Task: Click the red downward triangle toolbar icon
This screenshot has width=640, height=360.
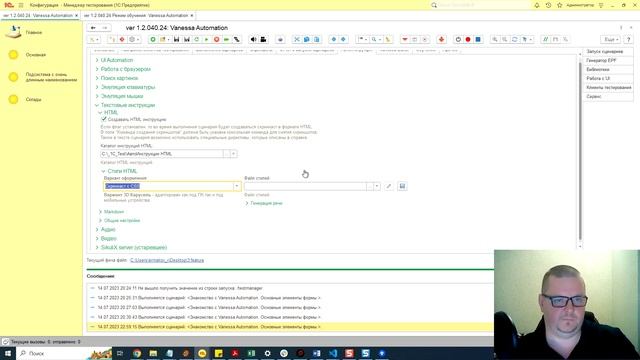Action: click(404, 40)
